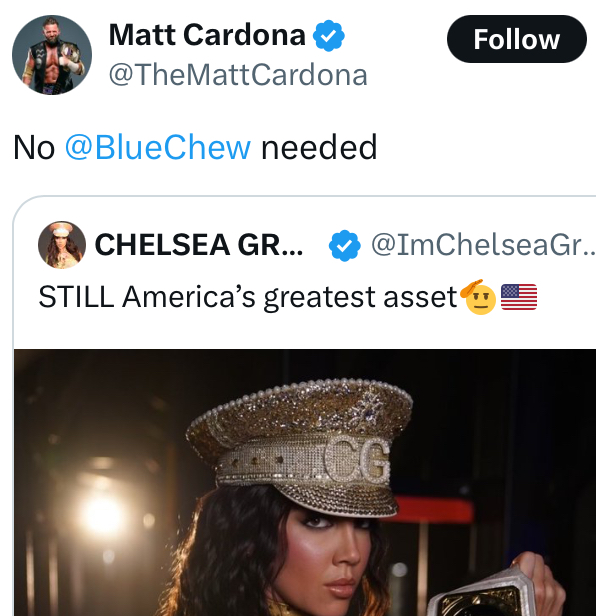Click the @TheMattCardona handle

[x=238, y=75]
